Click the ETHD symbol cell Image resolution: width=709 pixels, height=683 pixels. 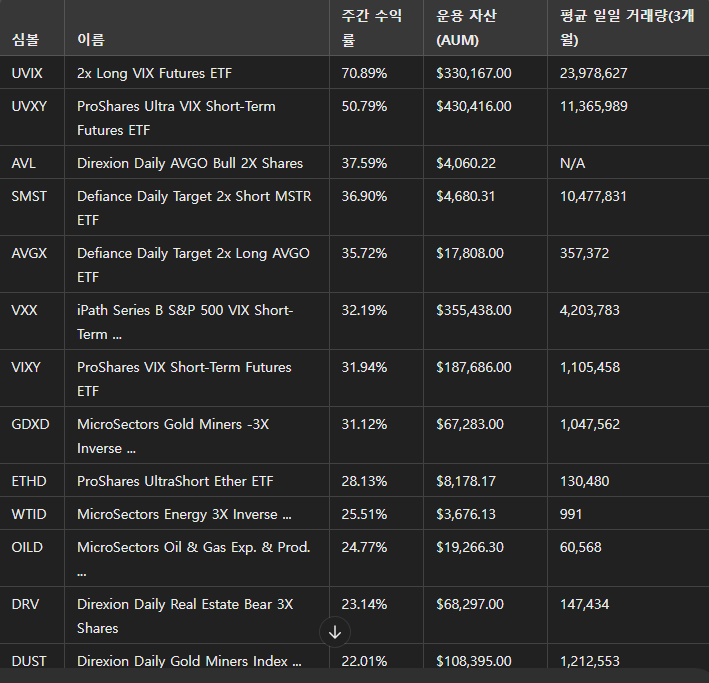point(29,481)
